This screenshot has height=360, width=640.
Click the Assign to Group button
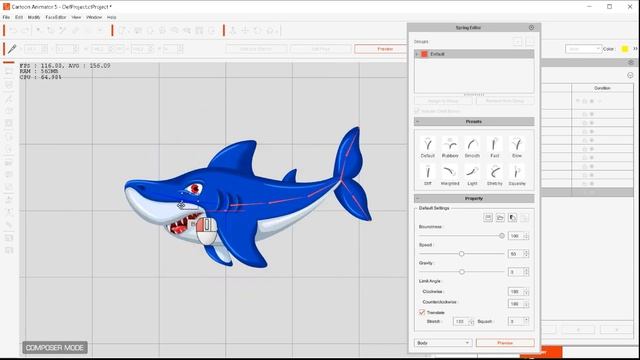point(443,101)
